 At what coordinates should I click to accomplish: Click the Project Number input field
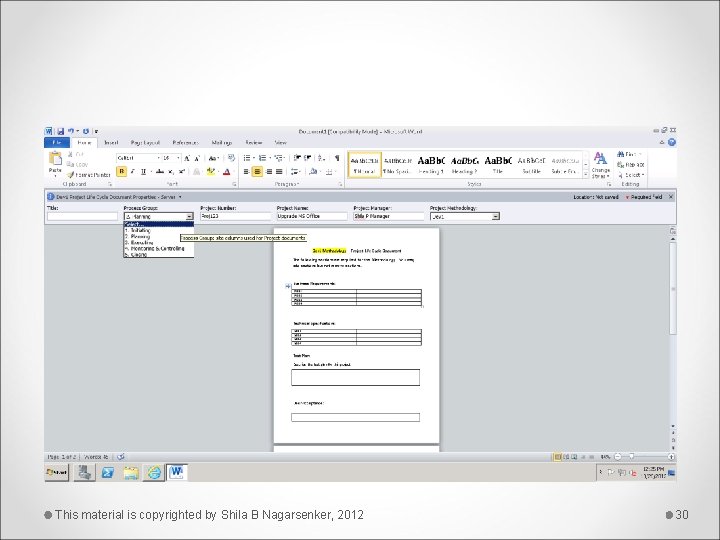click(236, 216)
